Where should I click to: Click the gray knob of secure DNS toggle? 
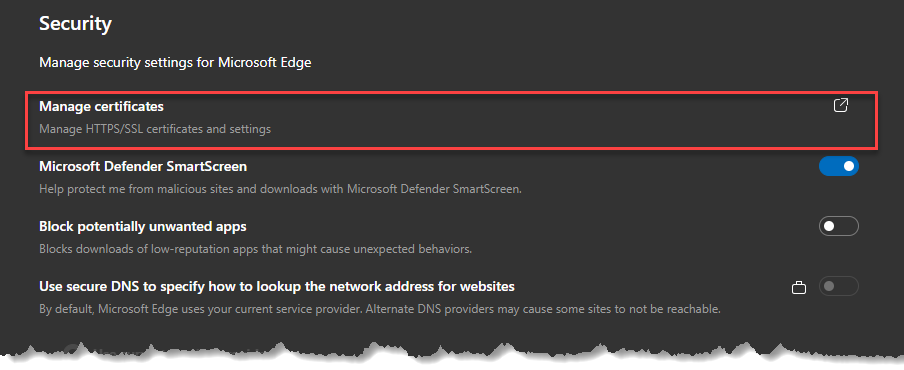pos(829,286)
